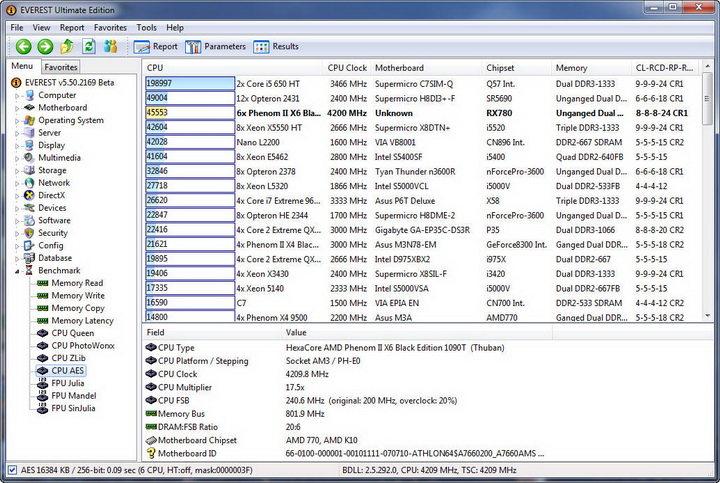Select the Network tree node

pyautogui.click(x=54, y=182)
